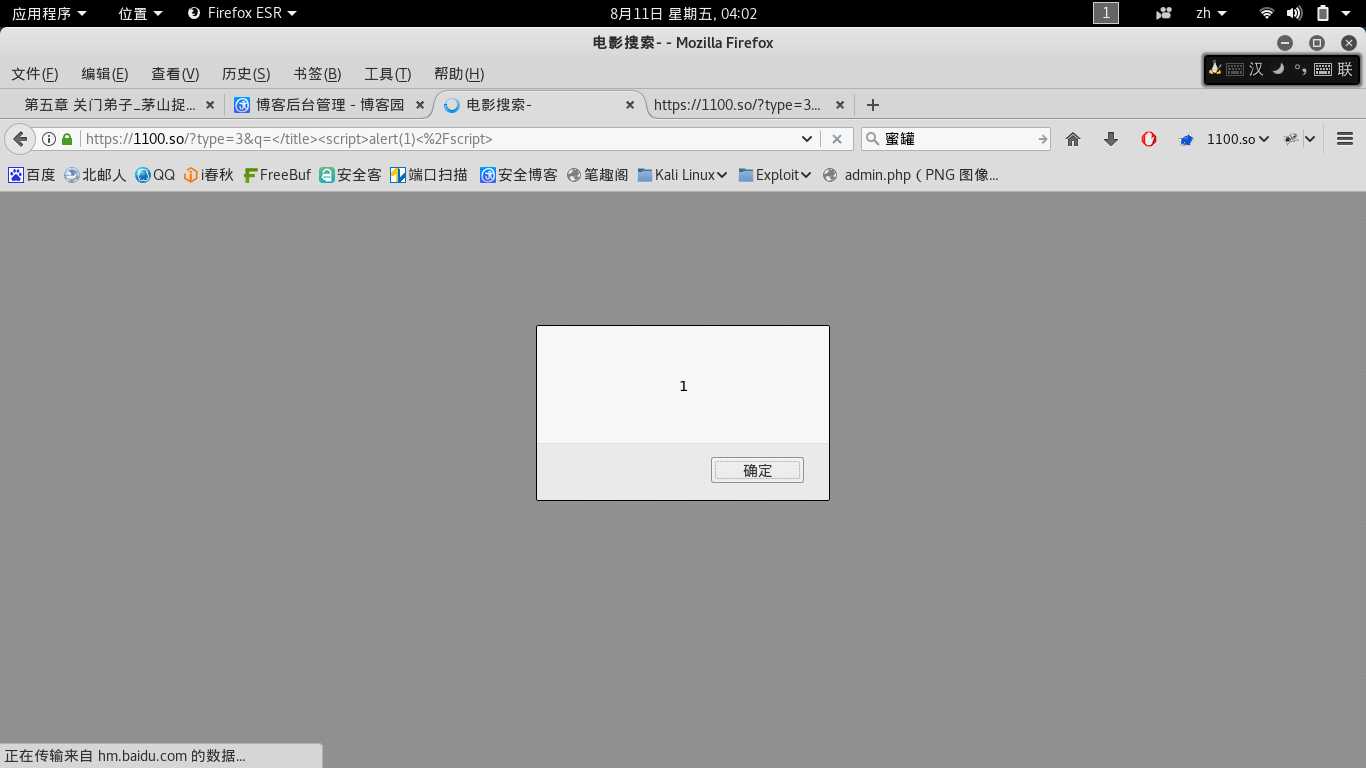
Task: Expand the dropdown beside the spider icon
Action: pos(1310,139)
